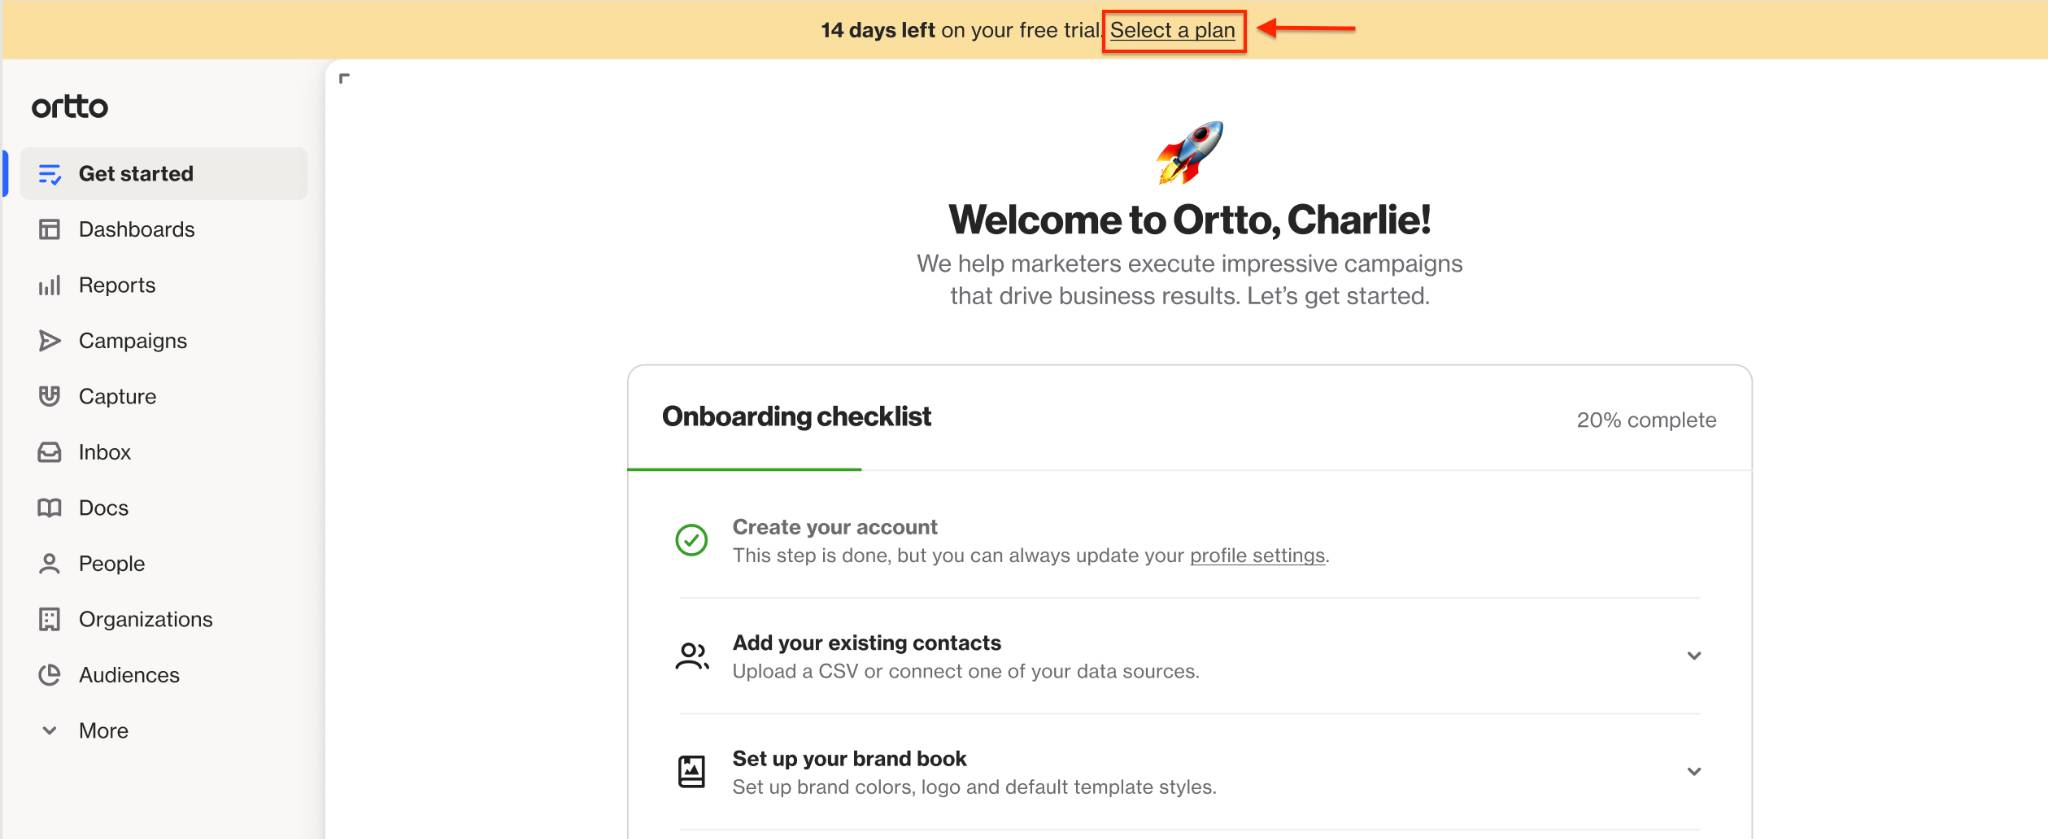2048x839 pixels.
Task: Click the Capture magnet icon
Action: [49, 396]
